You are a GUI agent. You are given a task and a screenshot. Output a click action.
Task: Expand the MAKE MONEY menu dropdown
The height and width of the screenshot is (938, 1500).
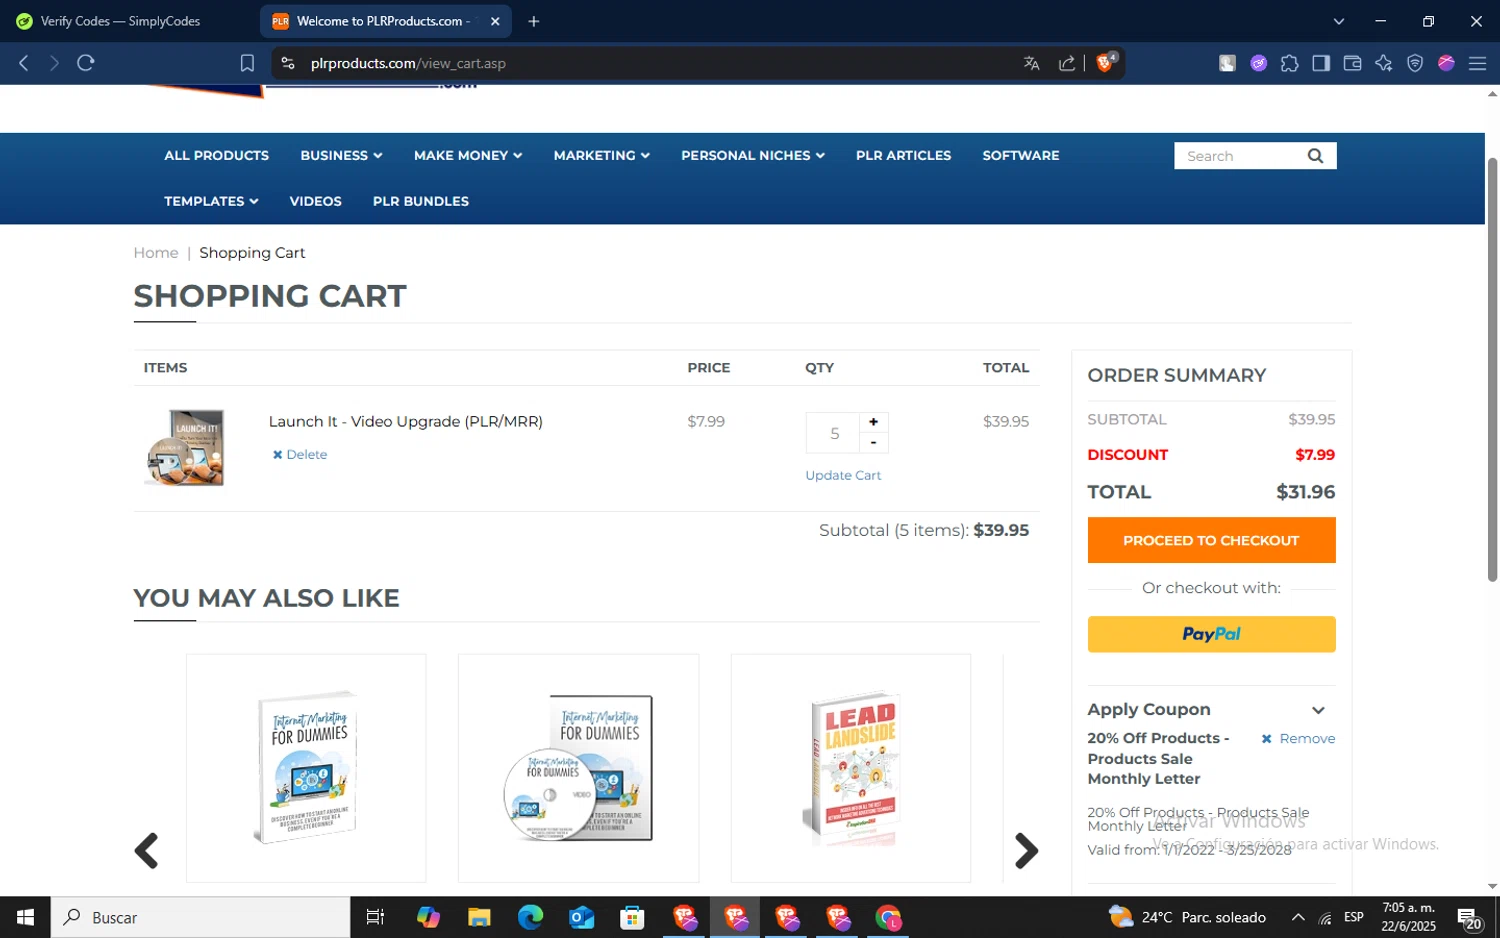pos(468,156)
